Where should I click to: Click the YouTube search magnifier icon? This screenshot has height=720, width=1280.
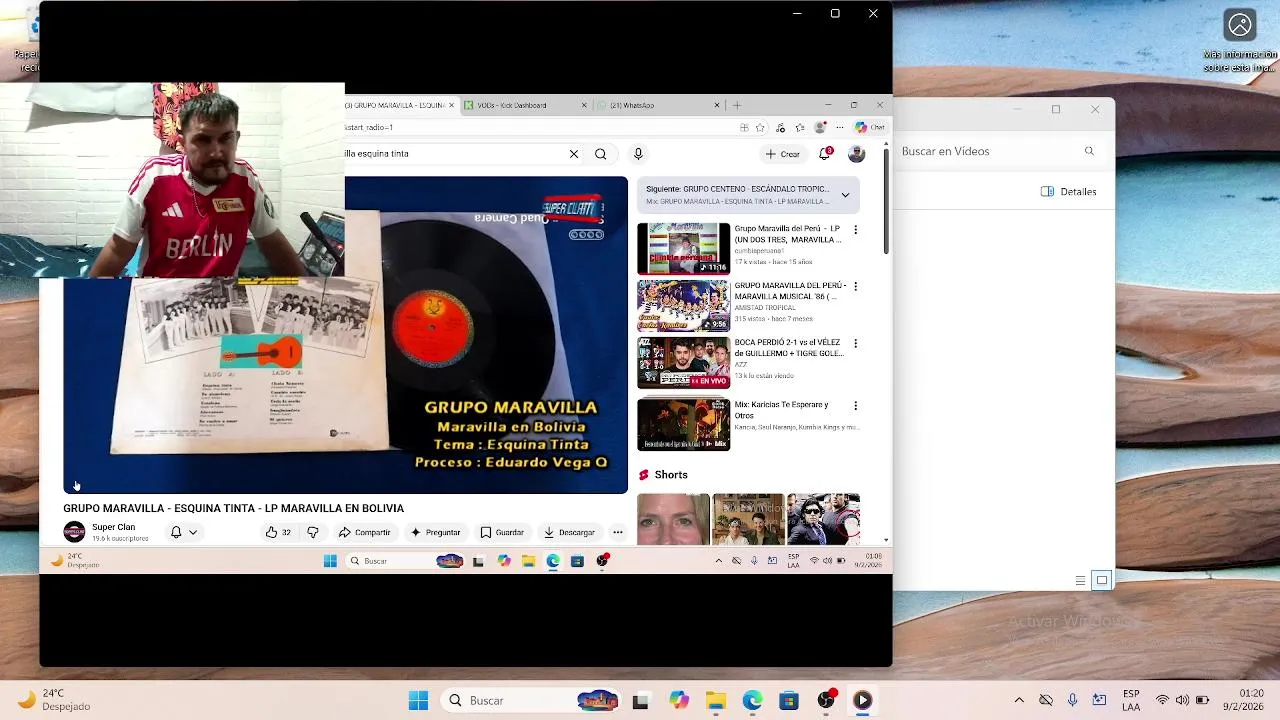(600, 154)
